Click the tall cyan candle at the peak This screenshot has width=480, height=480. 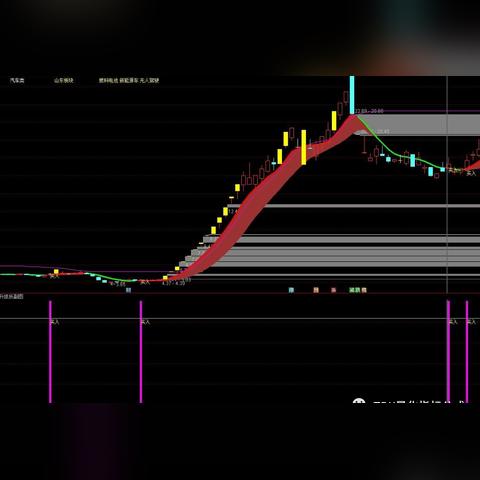[x=352, y=95]
